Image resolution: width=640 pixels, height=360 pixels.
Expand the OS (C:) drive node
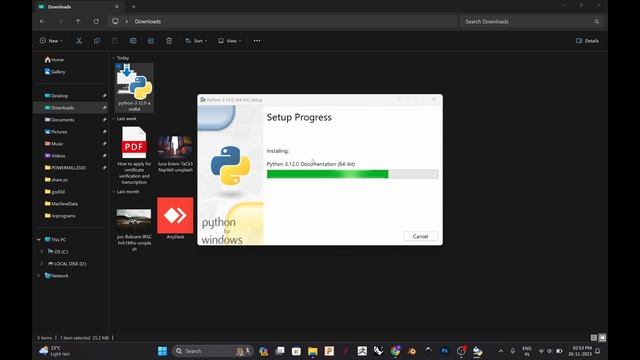point(42,252)
